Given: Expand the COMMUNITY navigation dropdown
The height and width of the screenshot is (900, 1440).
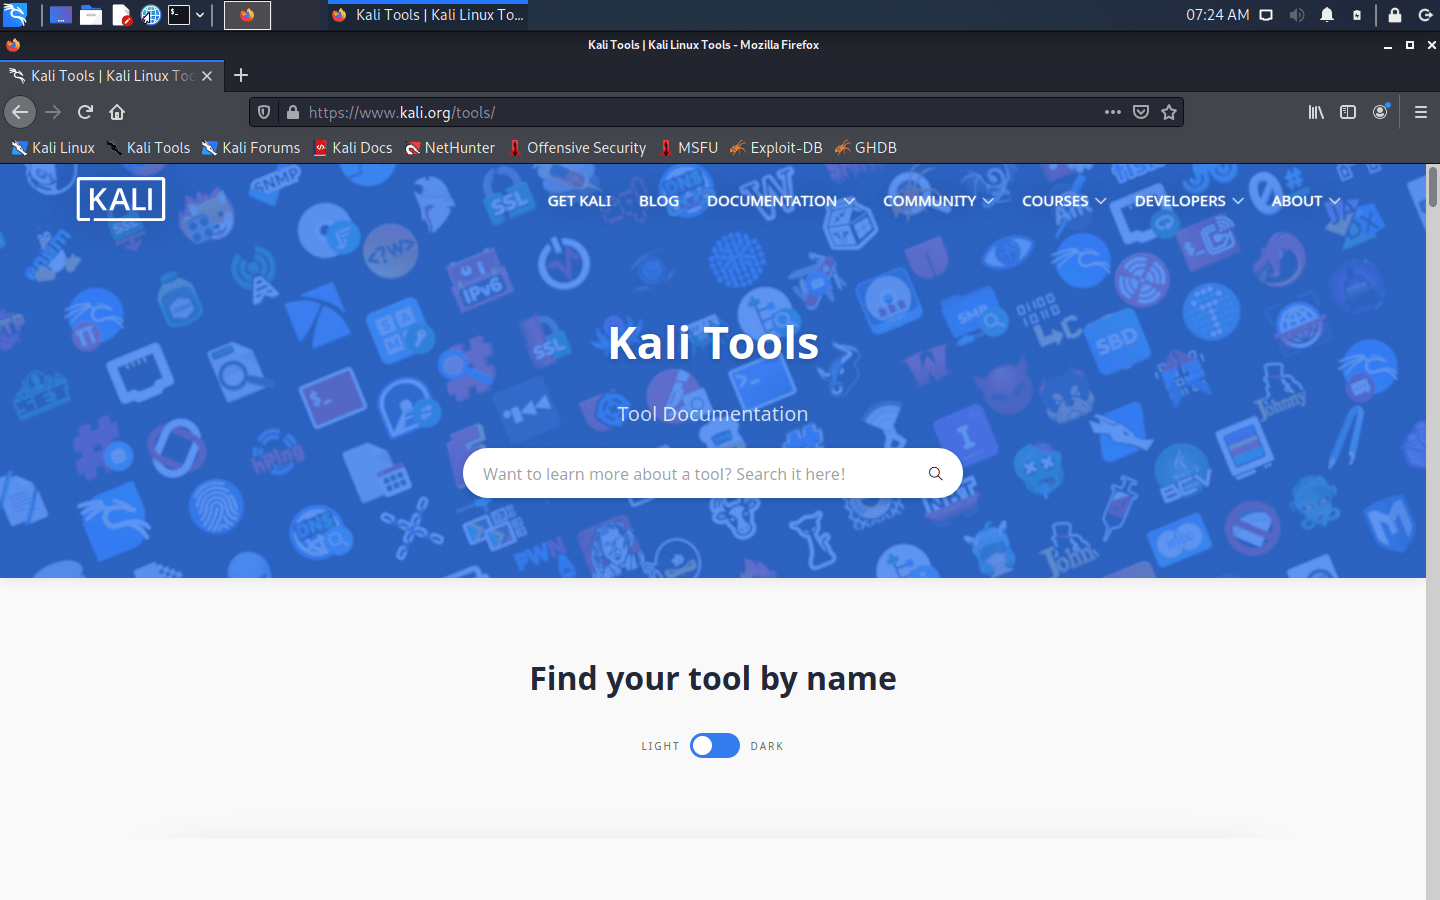Looking at the screenshot, I should tap(938, 201).
